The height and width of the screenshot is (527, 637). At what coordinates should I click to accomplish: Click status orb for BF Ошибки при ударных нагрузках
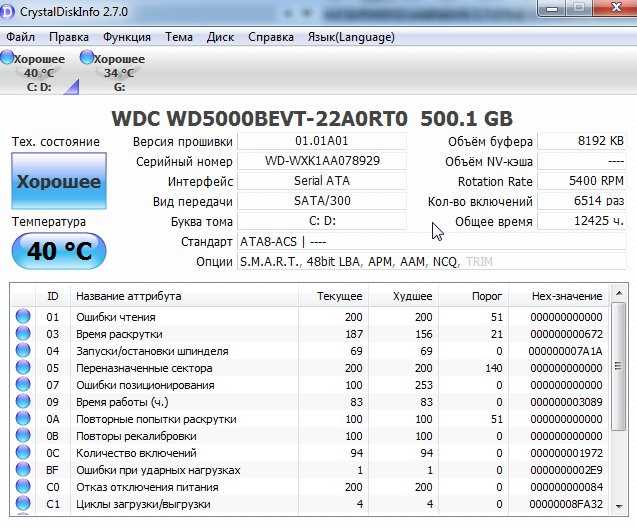click(23, 470)
